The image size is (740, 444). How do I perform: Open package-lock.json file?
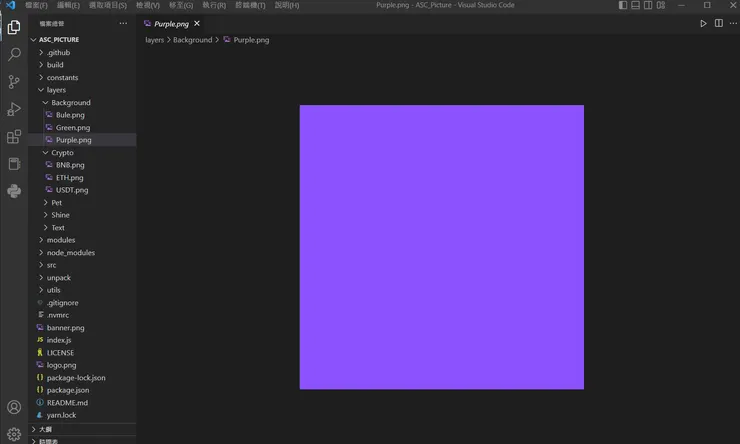coord(82,377)
